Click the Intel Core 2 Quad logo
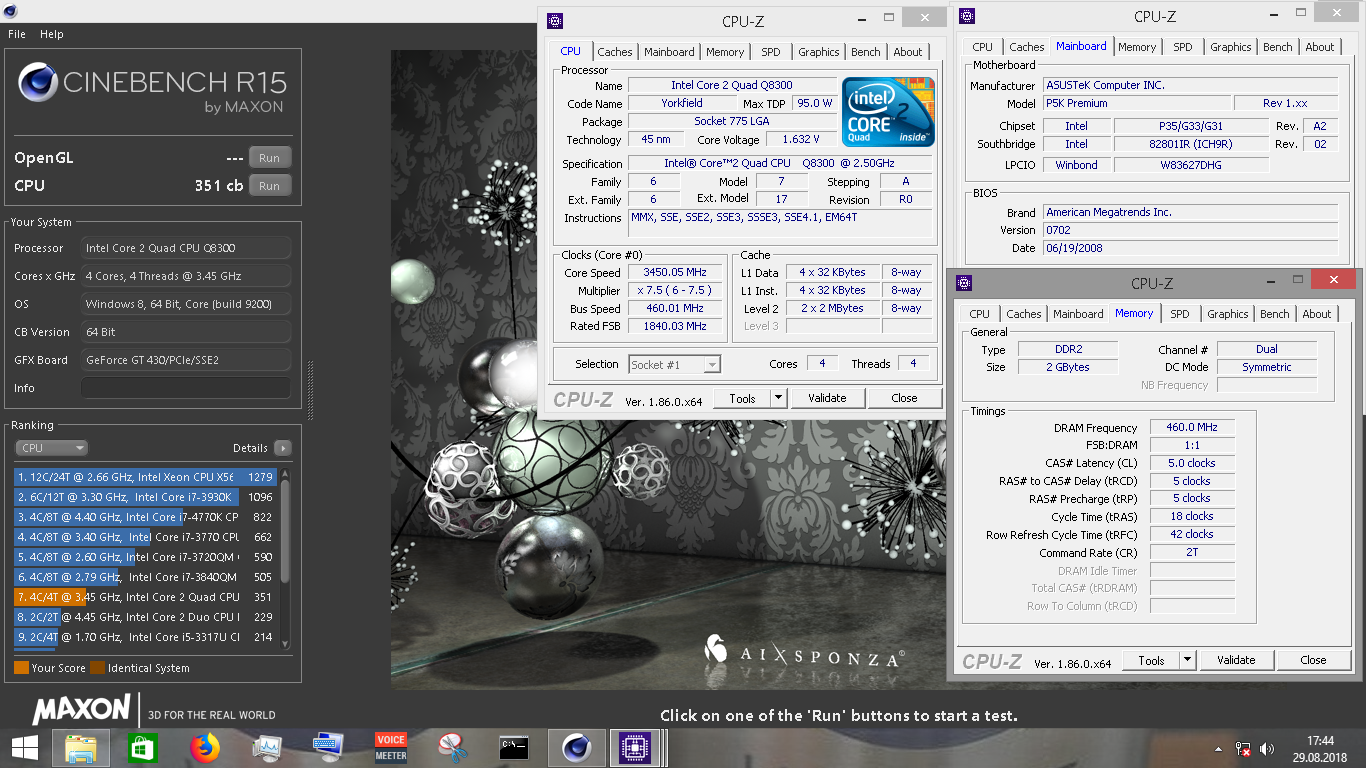The image size is (1366, 768). [x=888, y=110]
